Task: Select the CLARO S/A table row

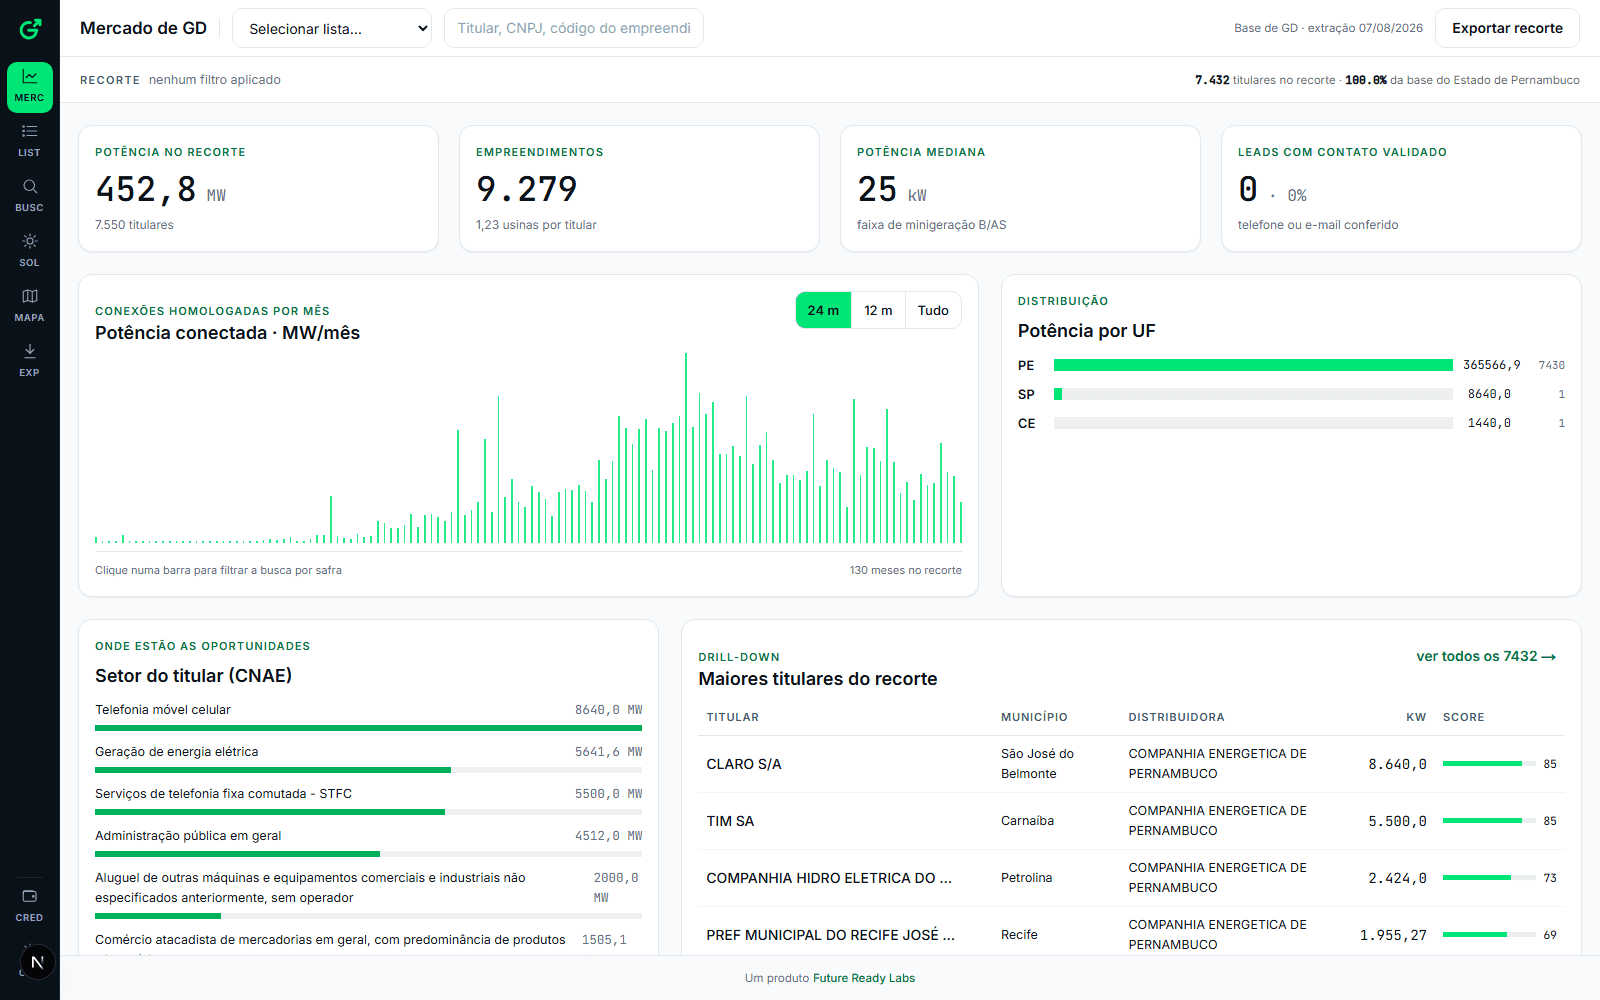Action: click(x=1131, y=764)
